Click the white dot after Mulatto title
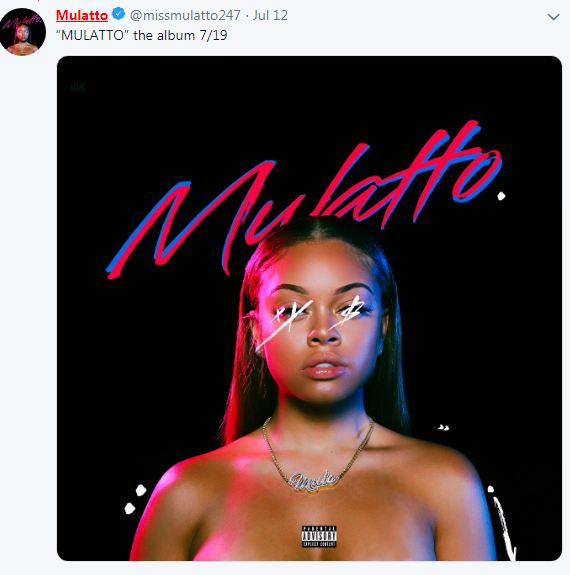570x575 pixels. click(x=501, y=196)
